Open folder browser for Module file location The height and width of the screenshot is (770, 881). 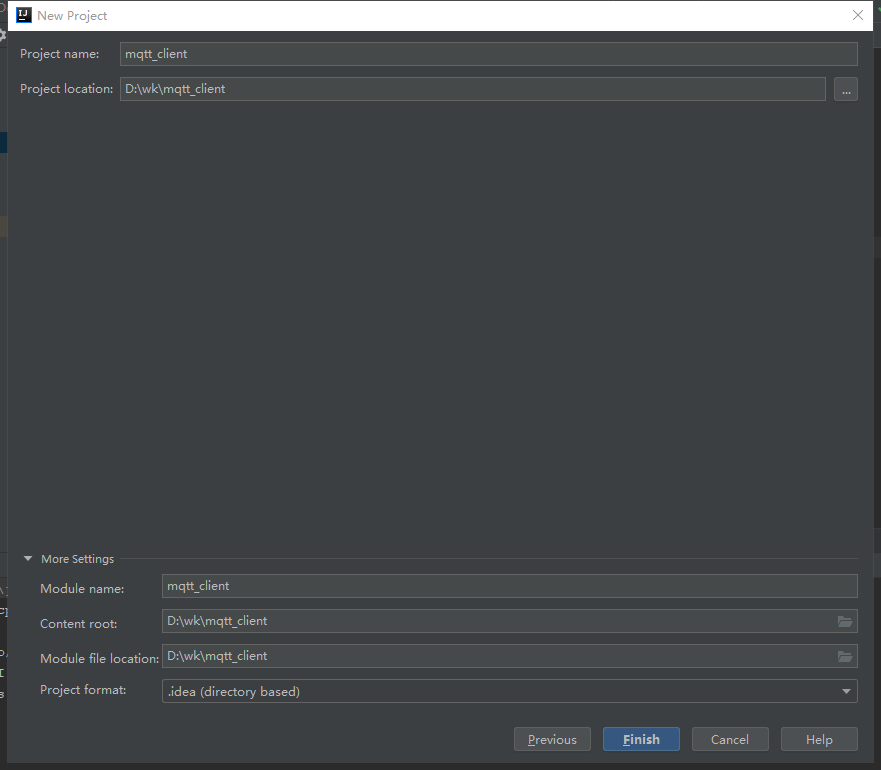coord(844,656)
